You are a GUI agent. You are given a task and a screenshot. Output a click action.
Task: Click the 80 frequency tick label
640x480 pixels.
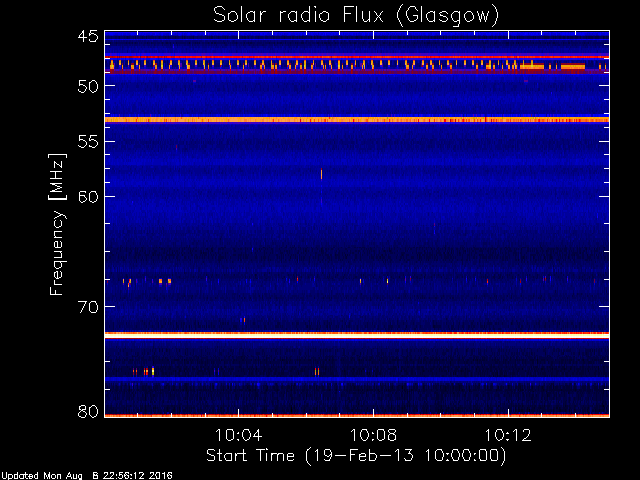(88, 411)
